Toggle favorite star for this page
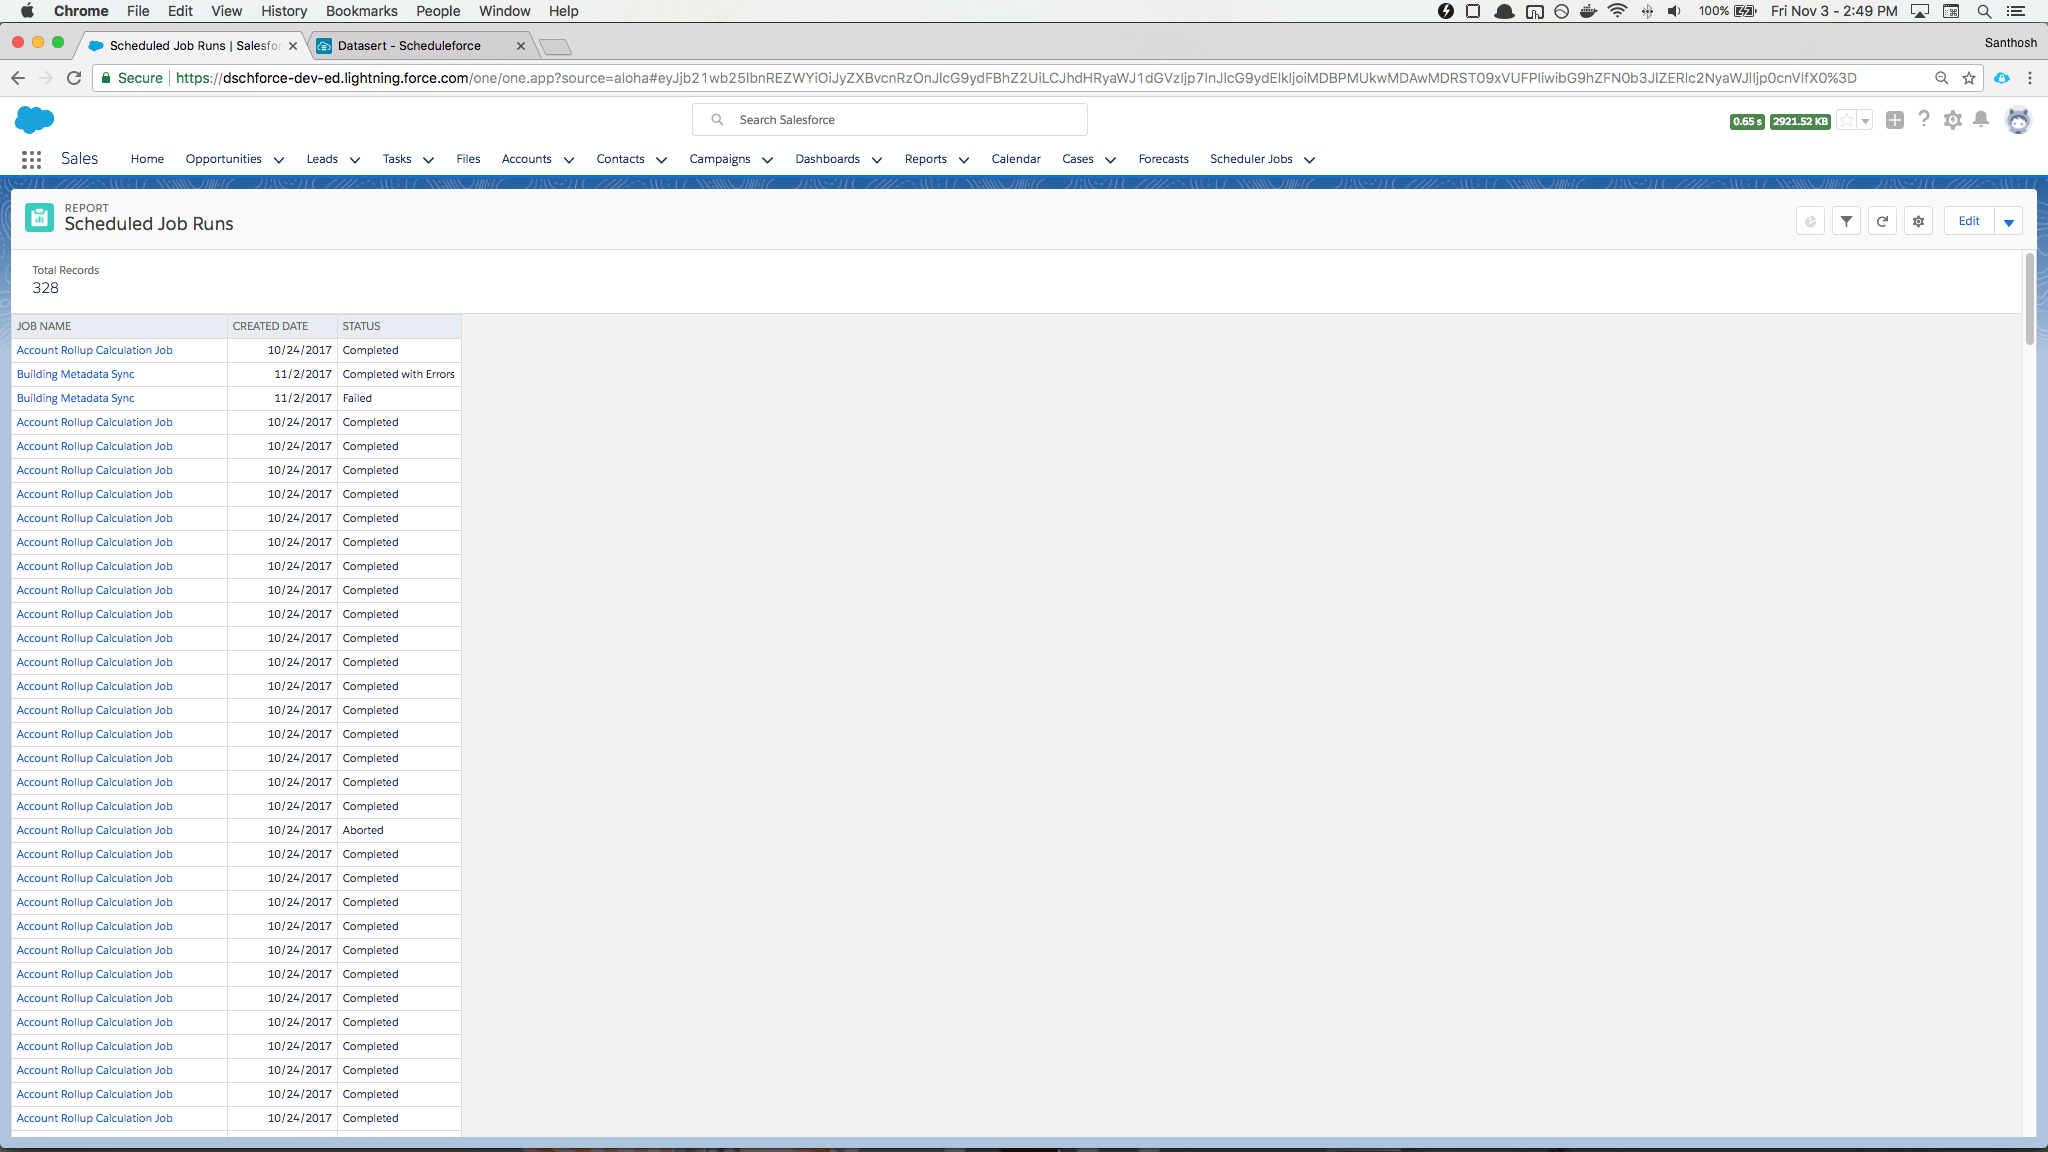The image size is (2048, 1152). [1846, 121]
